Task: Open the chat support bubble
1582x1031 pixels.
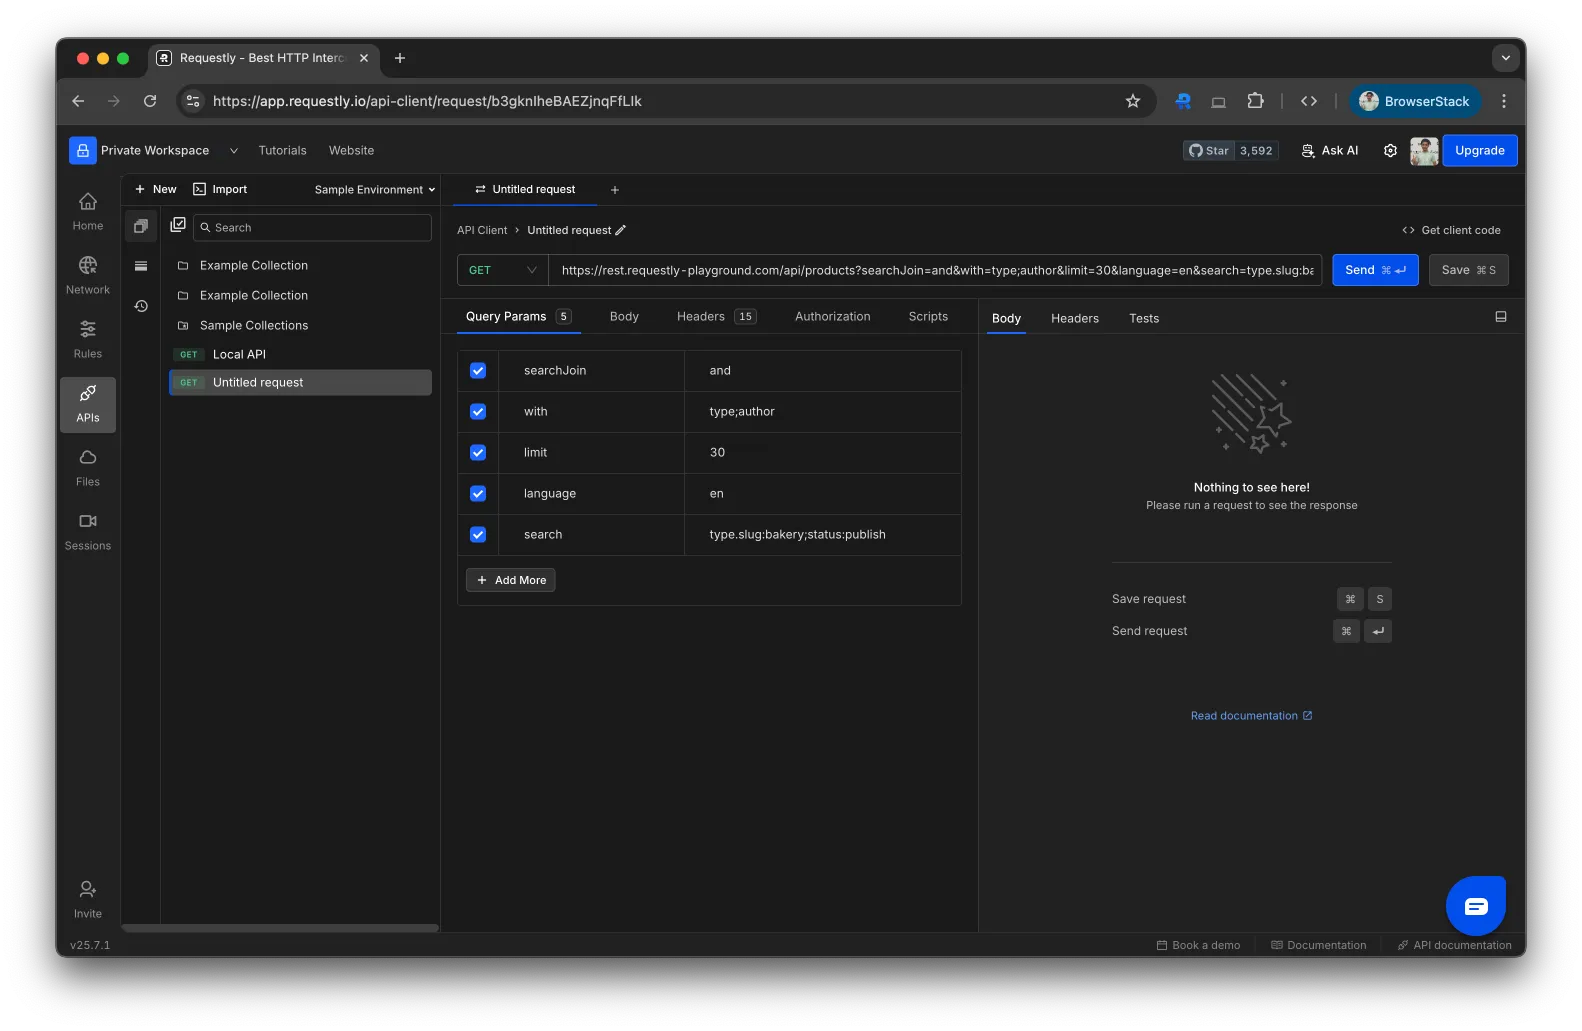Action: click(1475, 906)
